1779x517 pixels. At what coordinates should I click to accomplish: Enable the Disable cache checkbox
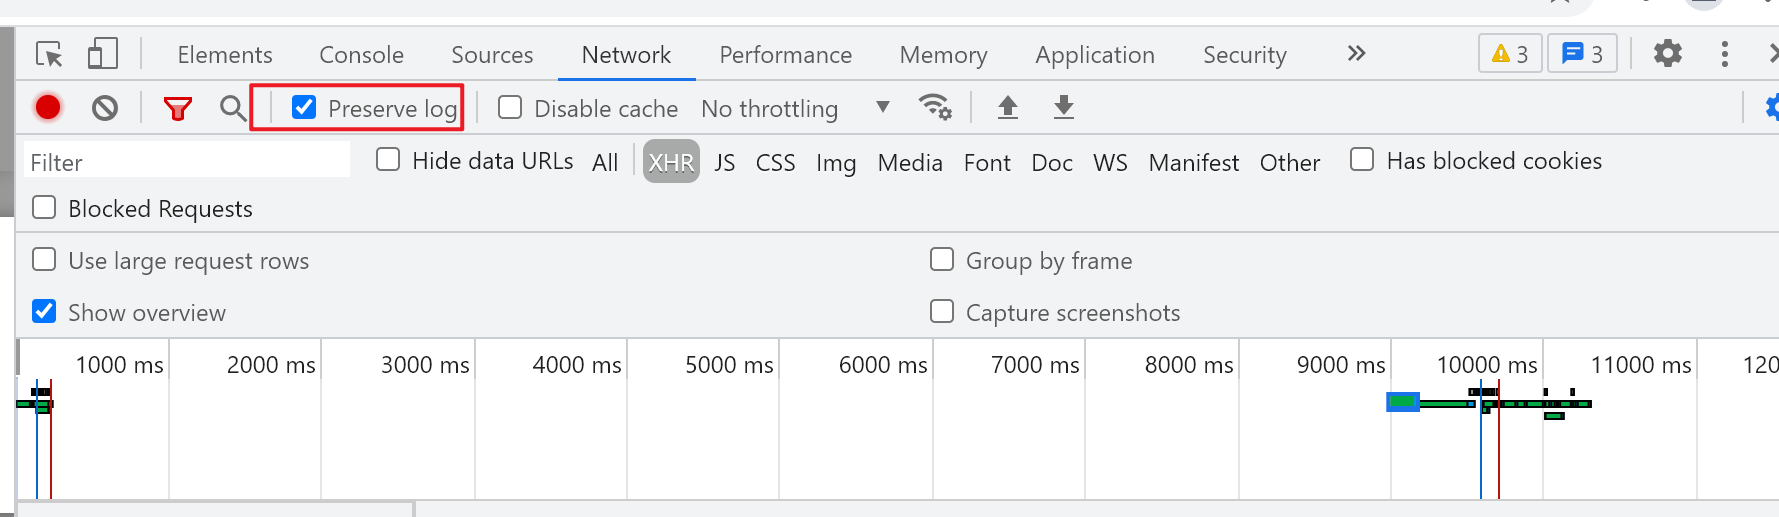510,107
